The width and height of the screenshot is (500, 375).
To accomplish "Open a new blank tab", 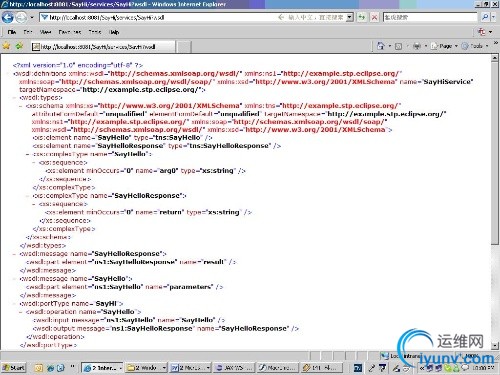I will coord(184,47).
